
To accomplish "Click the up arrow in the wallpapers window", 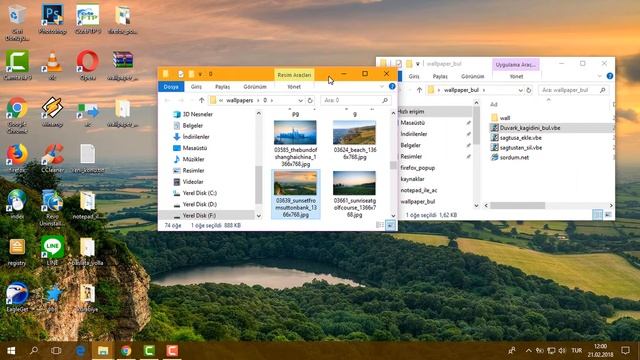I will 202,100.
